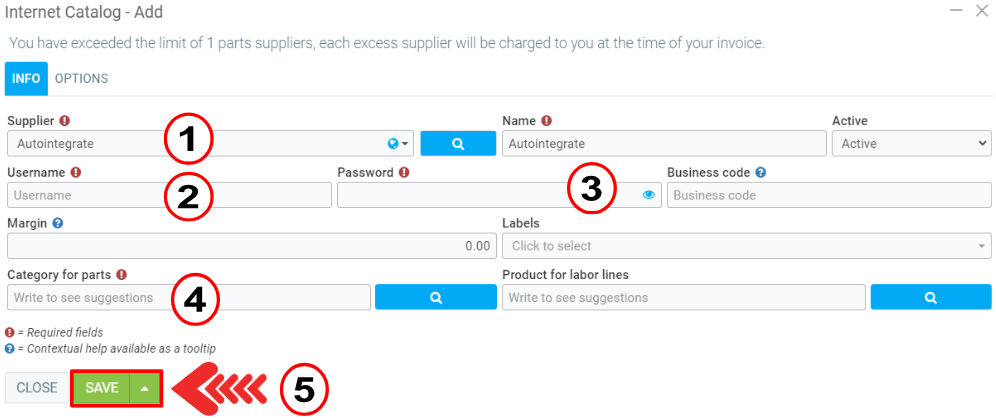Click the Business code help icon
The width and height of the screenshot is (996, 418).
[761, 172]
